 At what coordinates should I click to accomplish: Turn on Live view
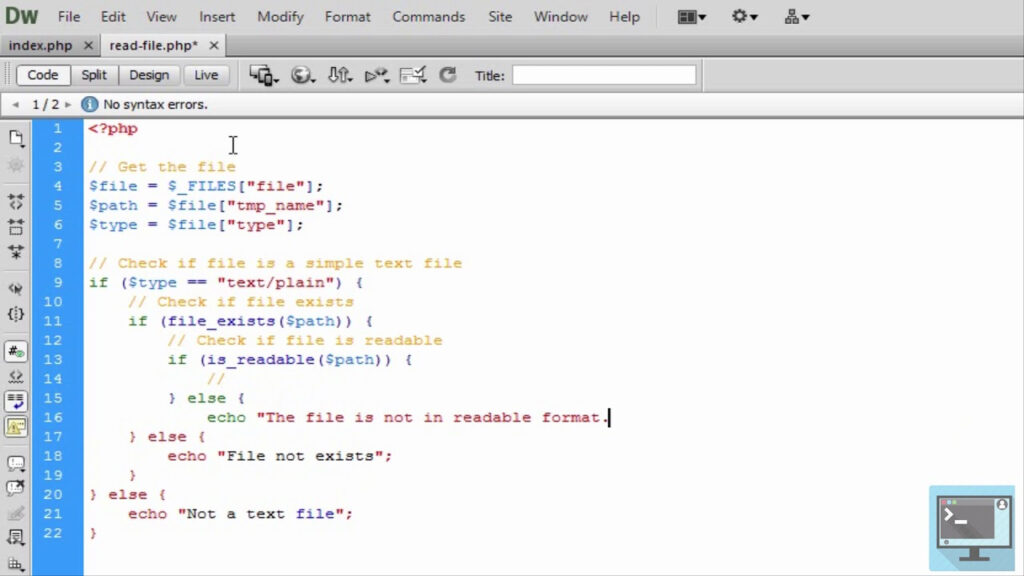[x=206, y=75]
